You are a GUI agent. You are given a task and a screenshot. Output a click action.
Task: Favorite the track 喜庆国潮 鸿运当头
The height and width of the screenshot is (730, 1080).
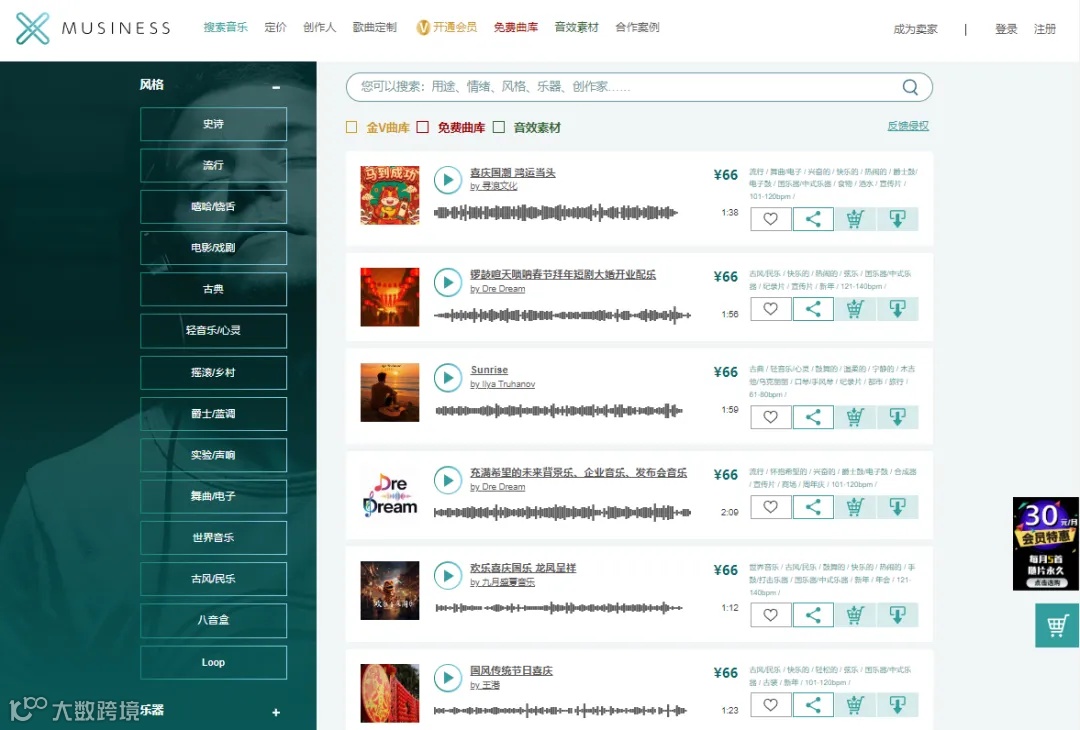pos(770,218)
